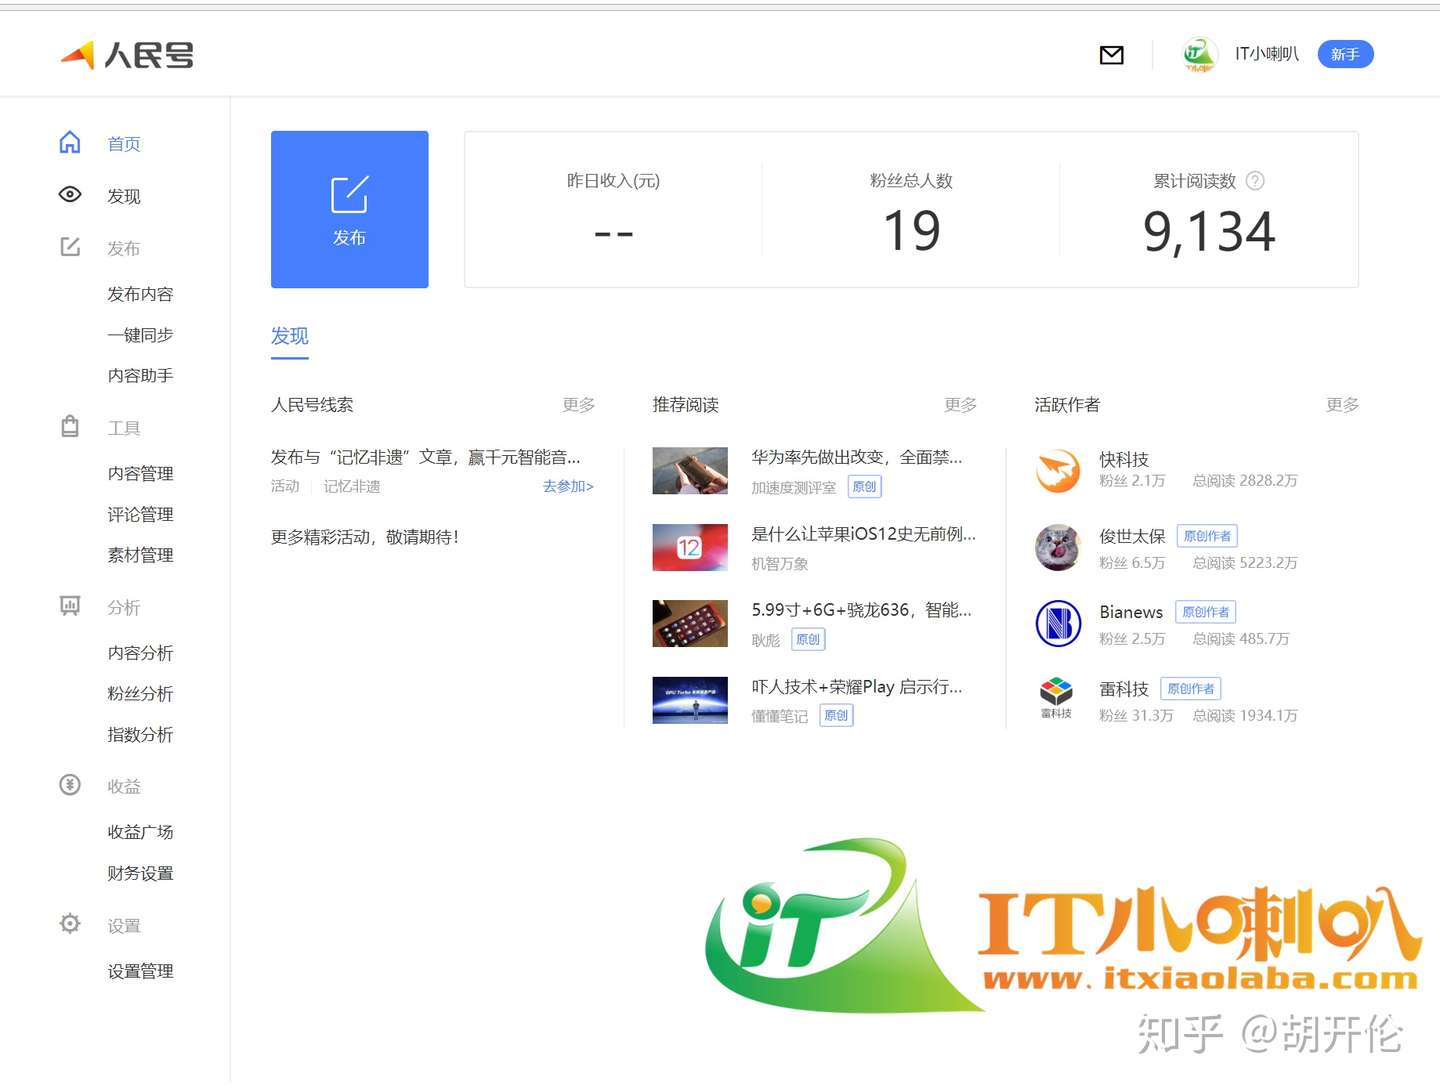1440x1092 pixels.
Task: Click the 加速度测评室 source name
Action: coord(794,488)
